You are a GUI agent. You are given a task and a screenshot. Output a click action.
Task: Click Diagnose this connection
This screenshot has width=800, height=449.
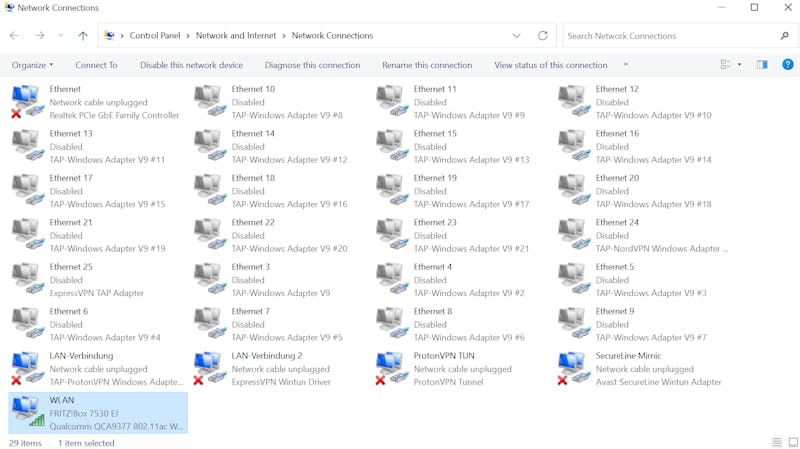pyautogui.click(x=312, y=65)
